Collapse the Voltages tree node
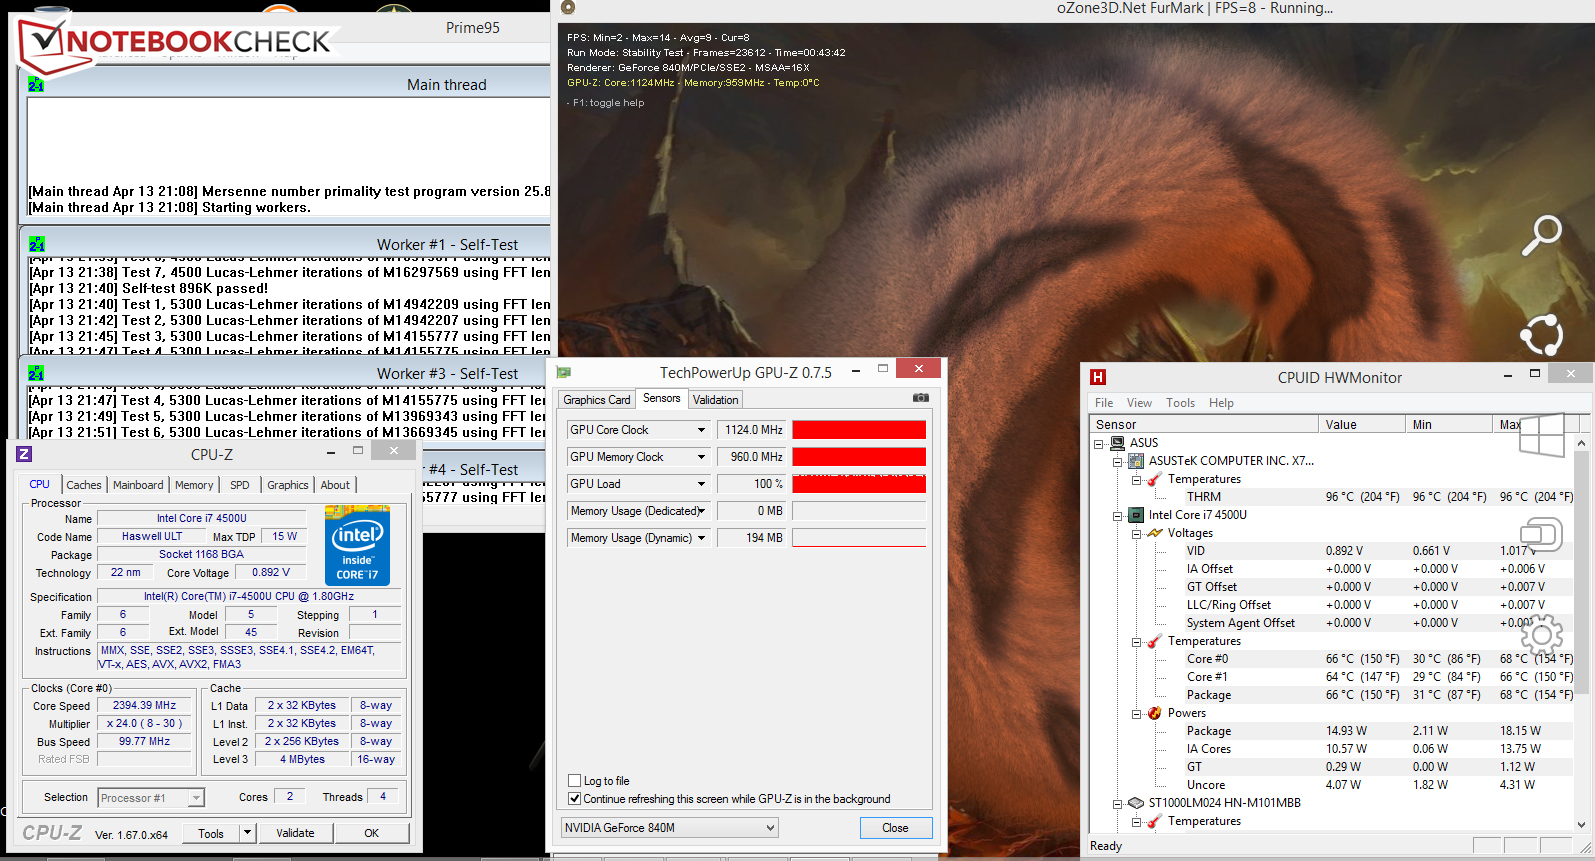This screenshot has width=1595, height=861. 1137,534
